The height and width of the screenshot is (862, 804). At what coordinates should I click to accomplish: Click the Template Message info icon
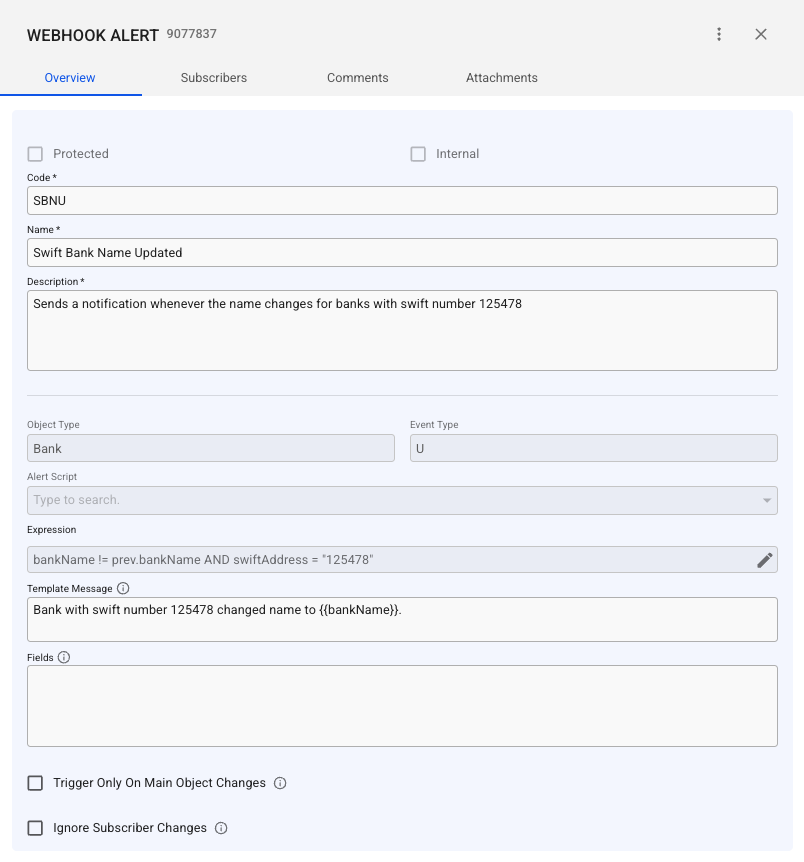123,588
